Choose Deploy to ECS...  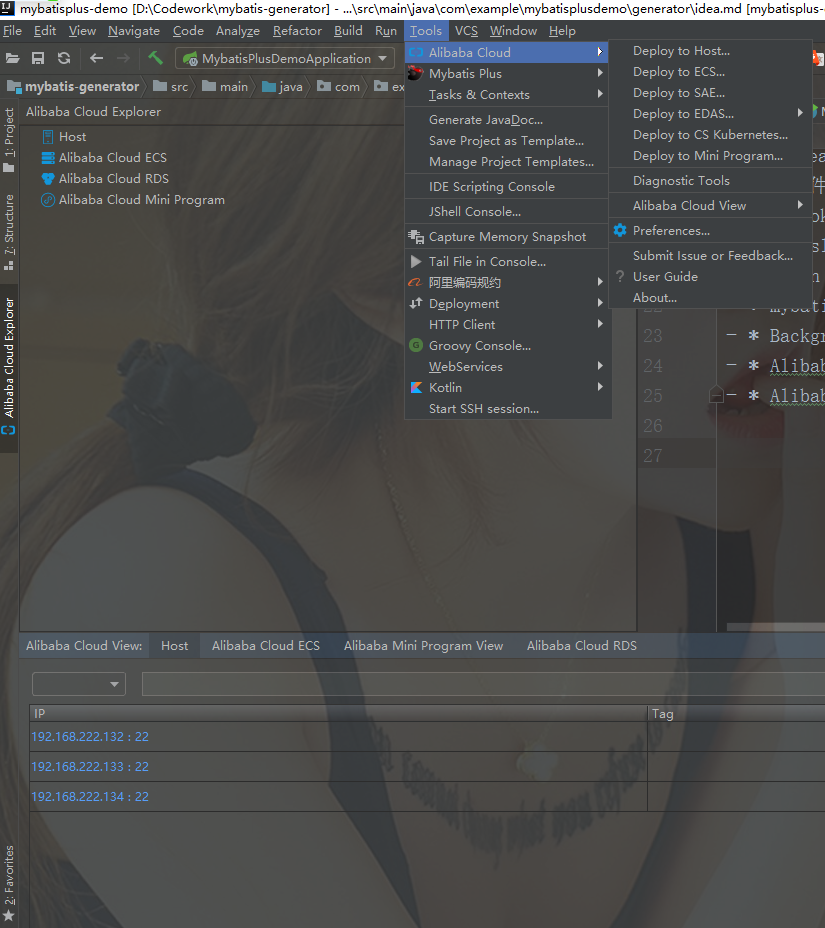point(710,72)
